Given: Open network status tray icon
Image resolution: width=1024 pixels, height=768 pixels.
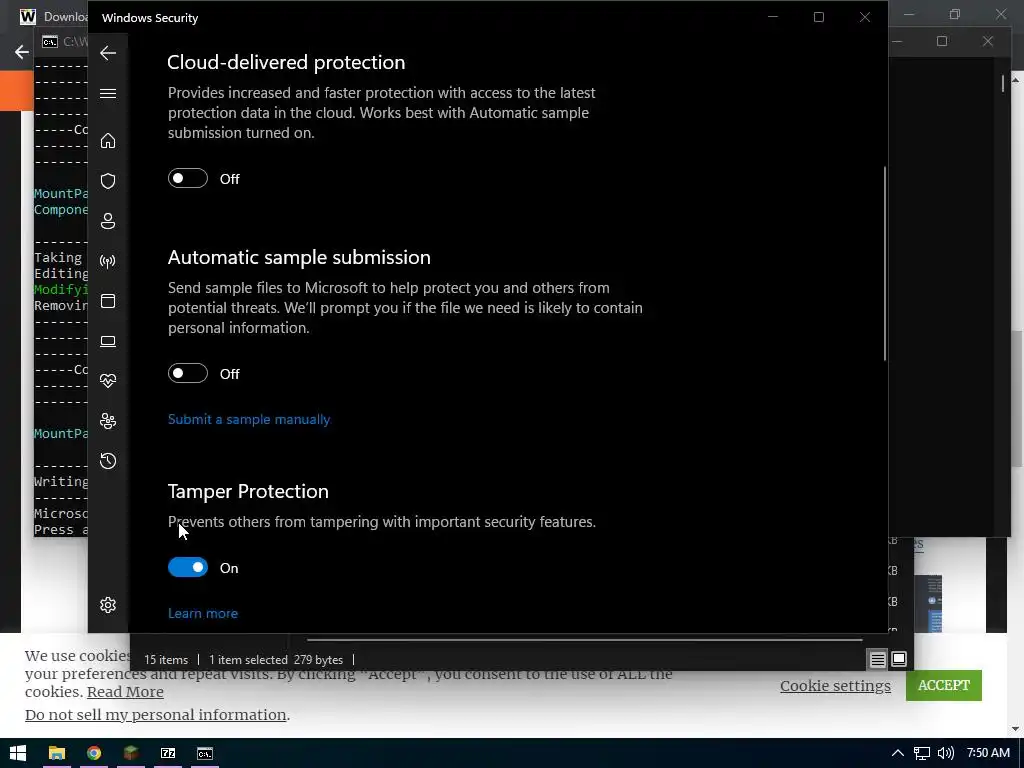Looking at the screenshot, I should coord(921,754).
